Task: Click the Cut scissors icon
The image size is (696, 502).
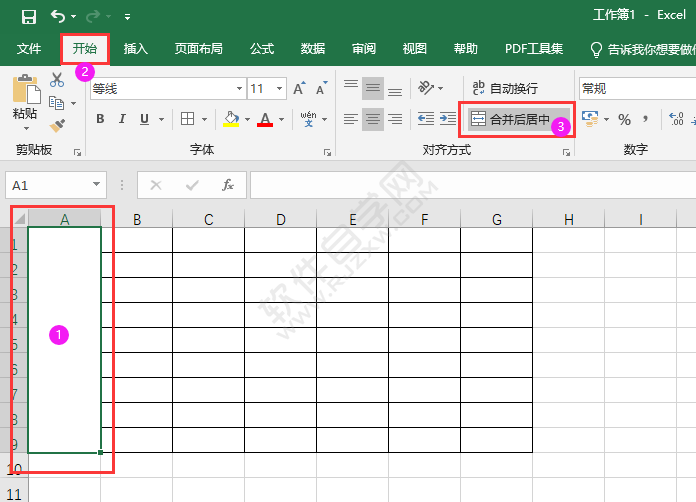Action: click(57, 80)
